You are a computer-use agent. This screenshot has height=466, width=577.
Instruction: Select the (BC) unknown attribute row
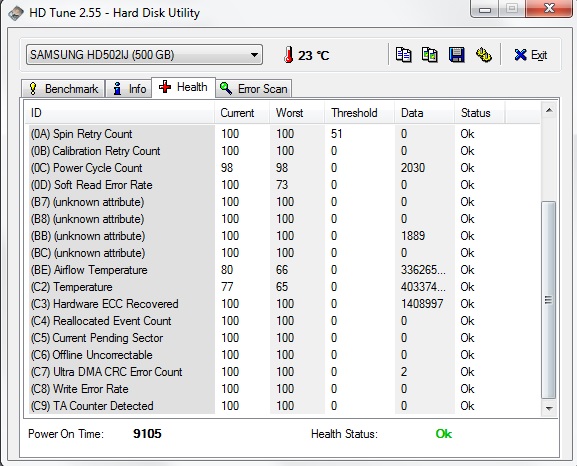(x=283, y=253)
